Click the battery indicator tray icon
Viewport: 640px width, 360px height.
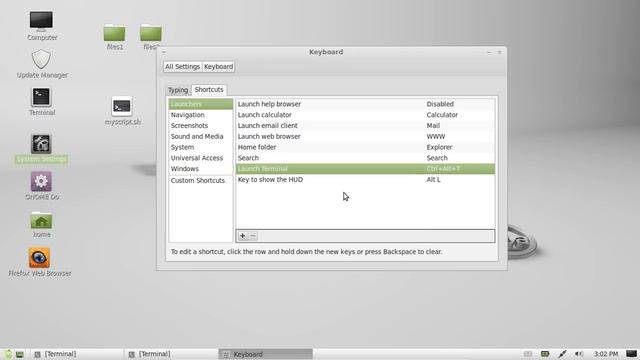545,354
